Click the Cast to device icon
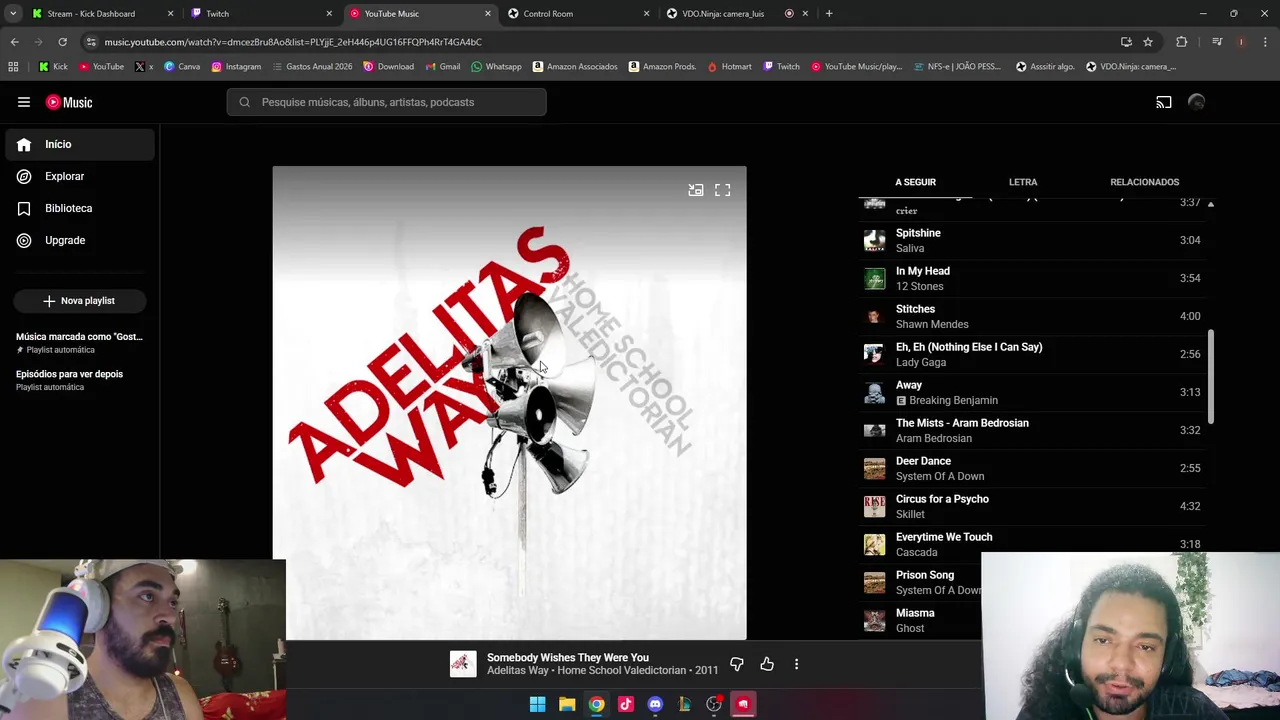Viewport: 1280px width, 720px height. 1164,102
